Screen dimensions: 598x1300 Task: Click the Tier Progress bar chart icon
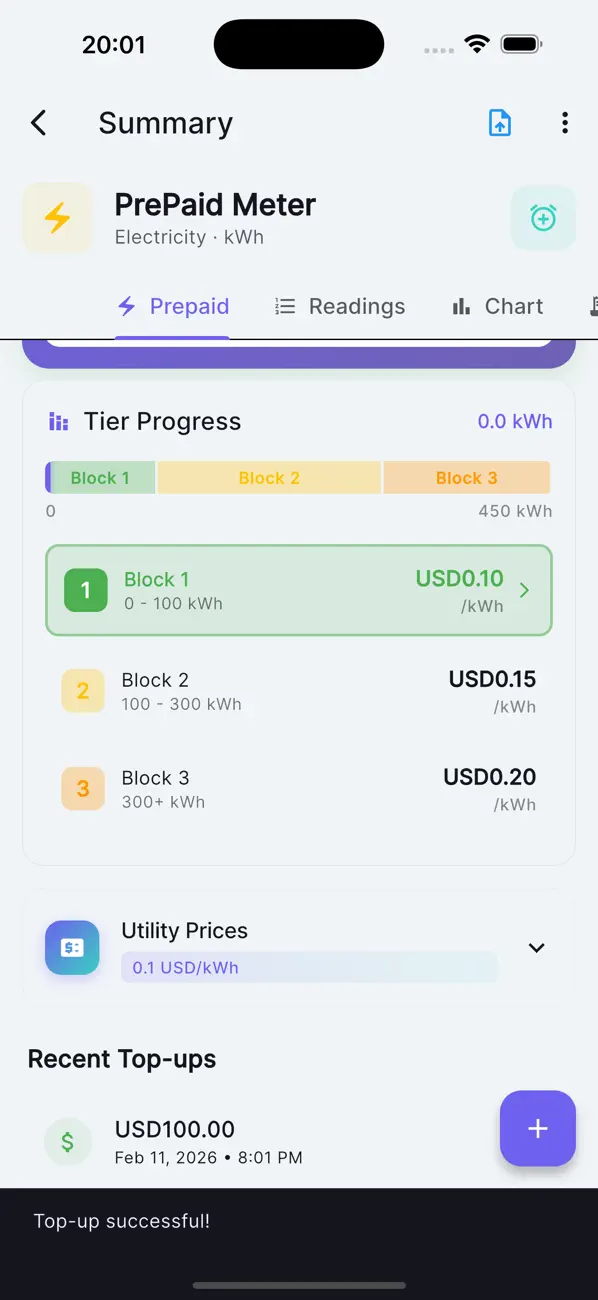coord(58,421)
